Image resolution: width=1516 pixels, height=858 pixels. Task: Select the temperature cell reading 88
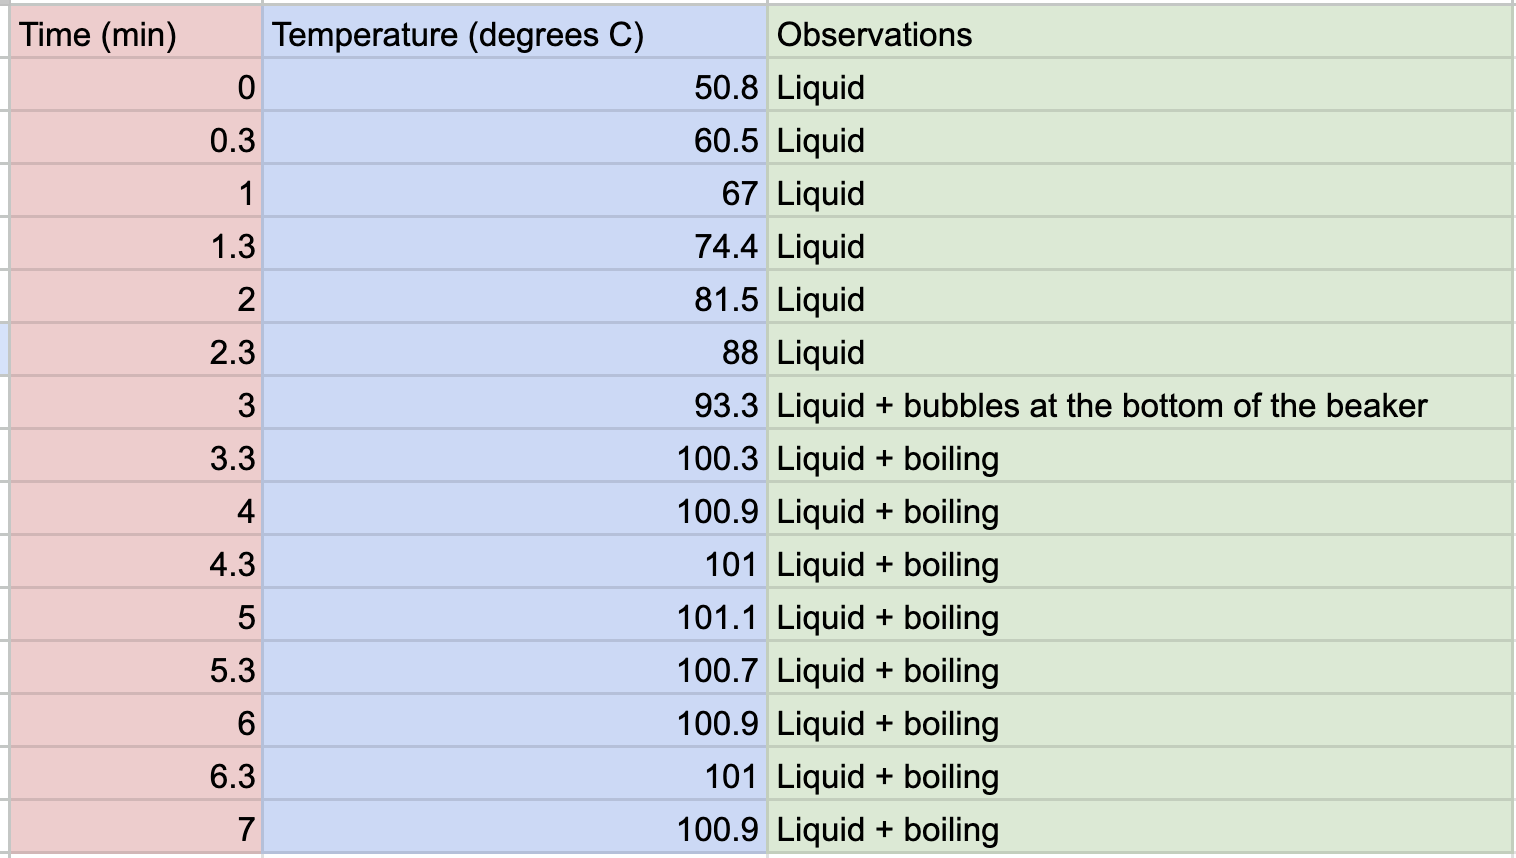(514, 353)
